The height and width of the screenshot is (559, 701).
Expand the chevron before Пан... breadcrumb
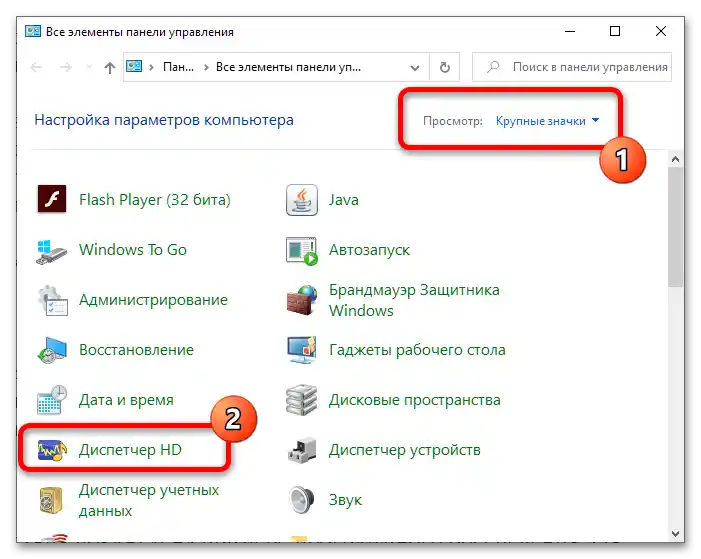(152, 68)
